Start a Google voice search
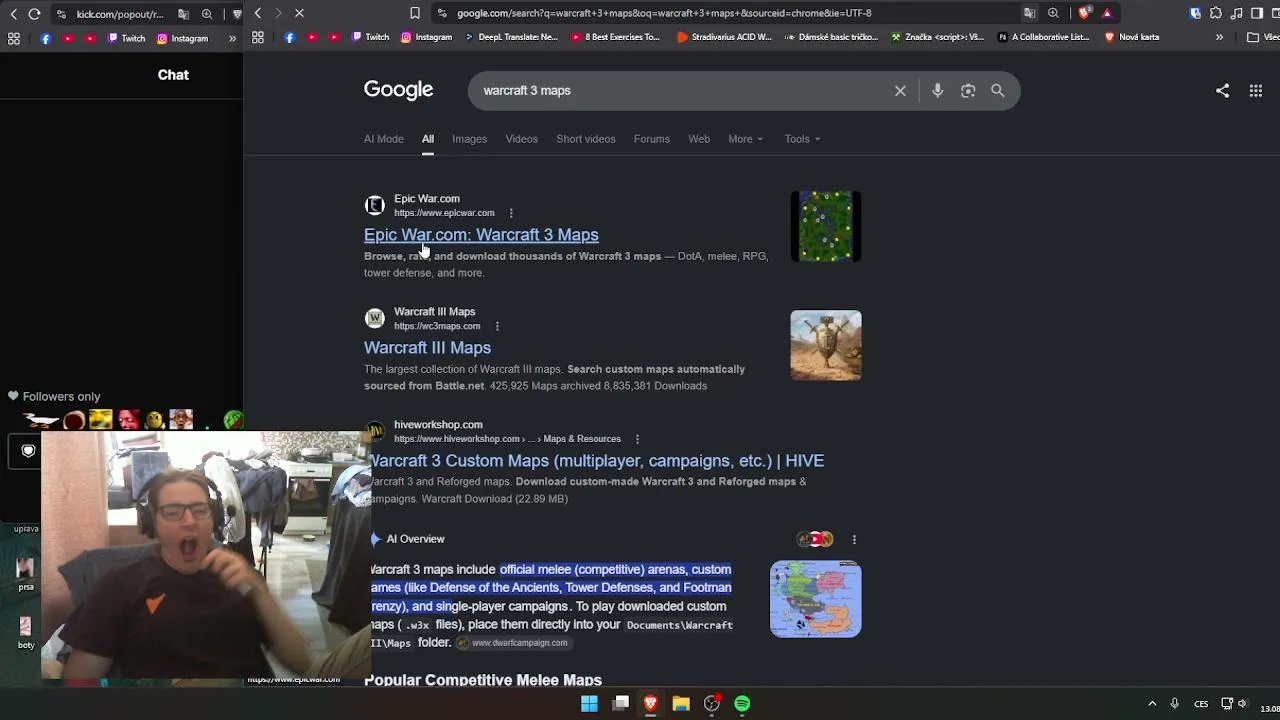Viewport: 1280px width, 720px height. [x=937, y=91]
